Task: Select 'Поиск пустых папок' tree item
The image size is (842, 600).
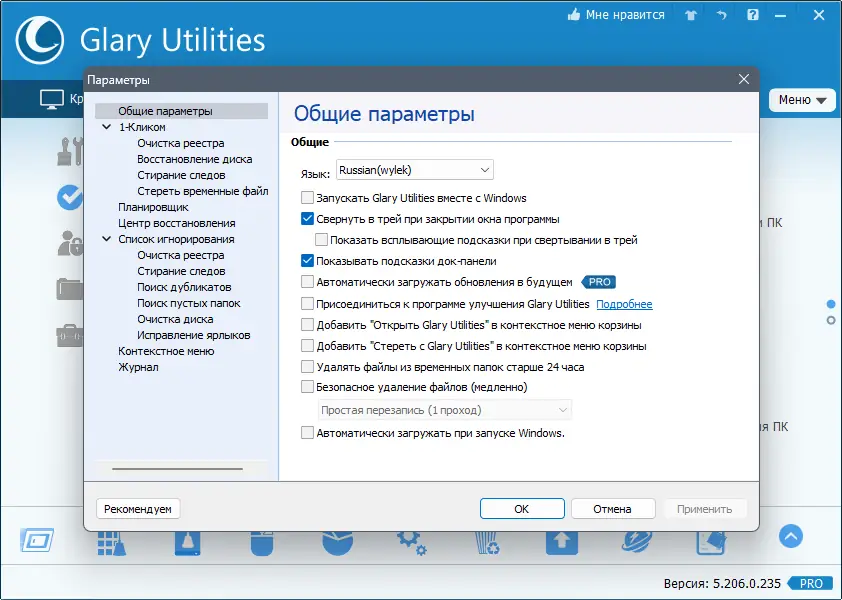Action: click(x=188, y=303)
